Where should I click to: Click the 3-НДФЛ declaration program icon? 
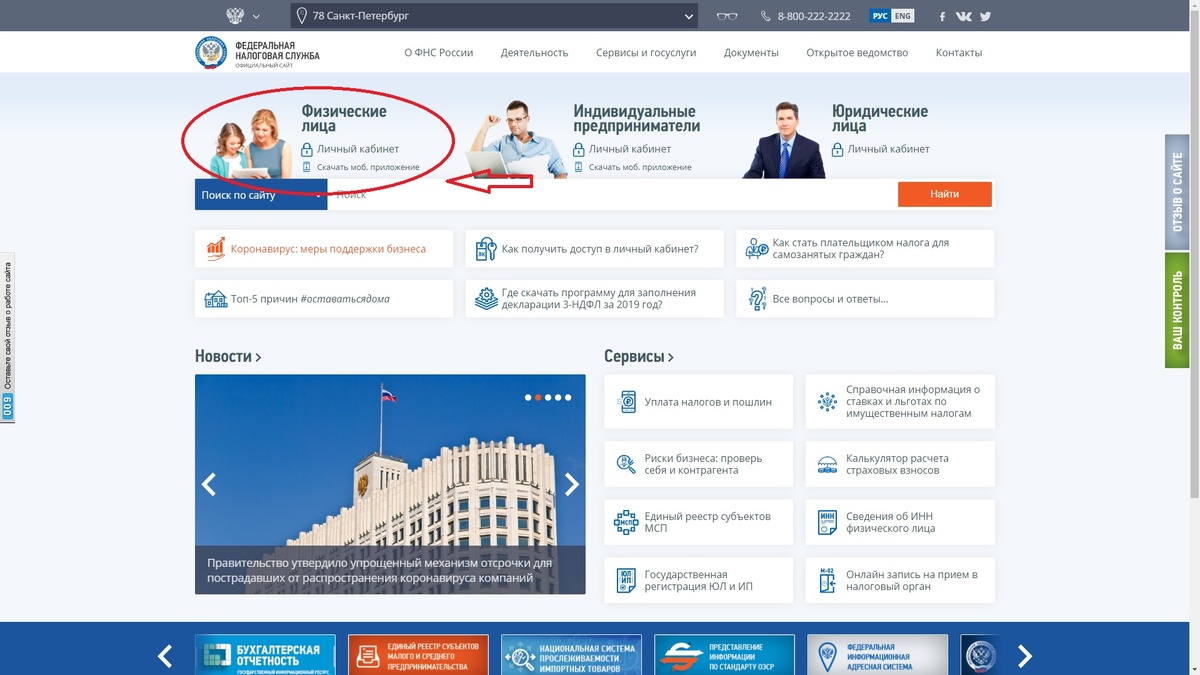click(486, 299)
